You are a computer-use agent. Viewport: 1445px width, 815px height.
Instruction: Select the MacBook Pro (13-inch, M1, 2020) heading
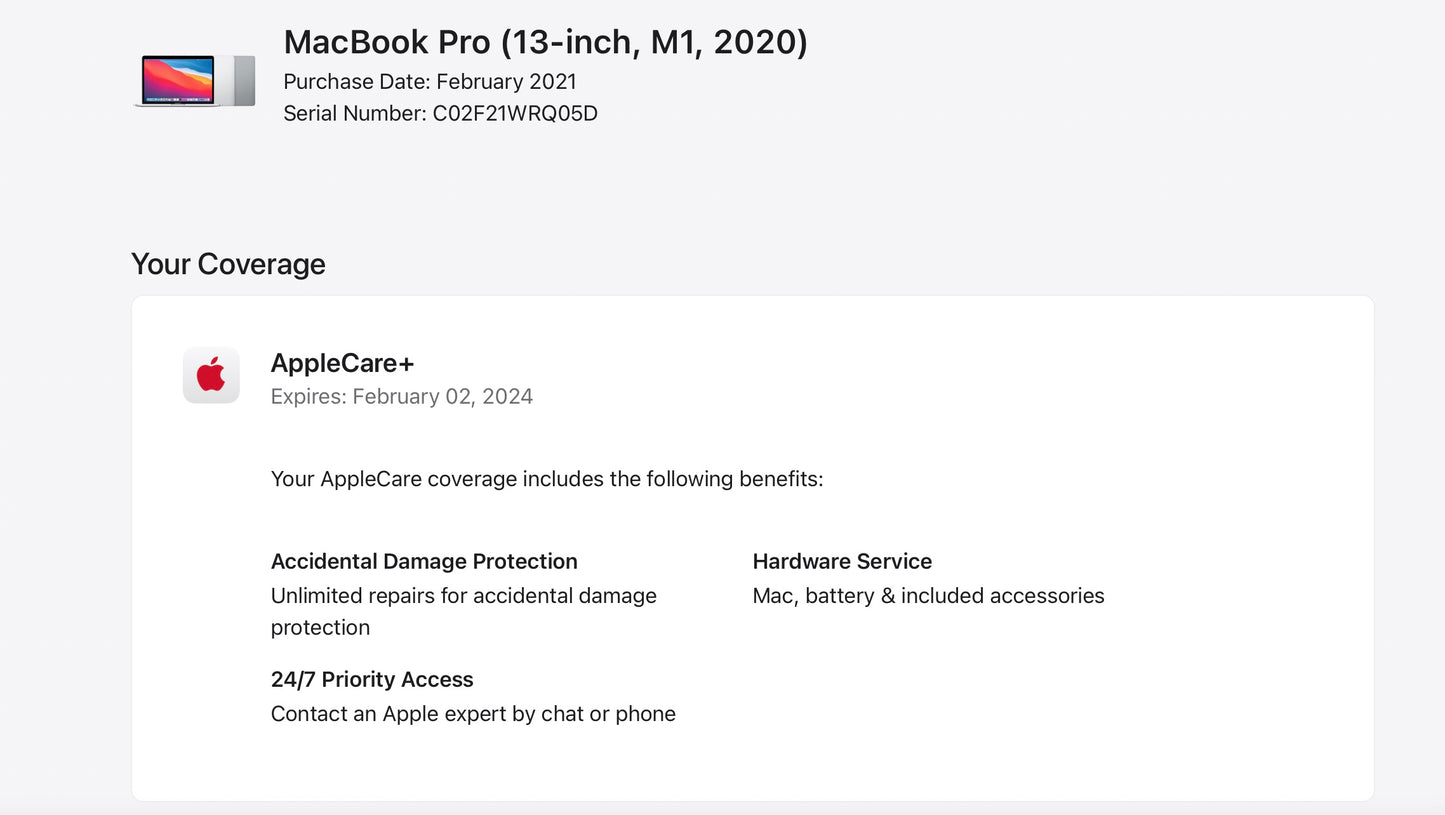546,42
